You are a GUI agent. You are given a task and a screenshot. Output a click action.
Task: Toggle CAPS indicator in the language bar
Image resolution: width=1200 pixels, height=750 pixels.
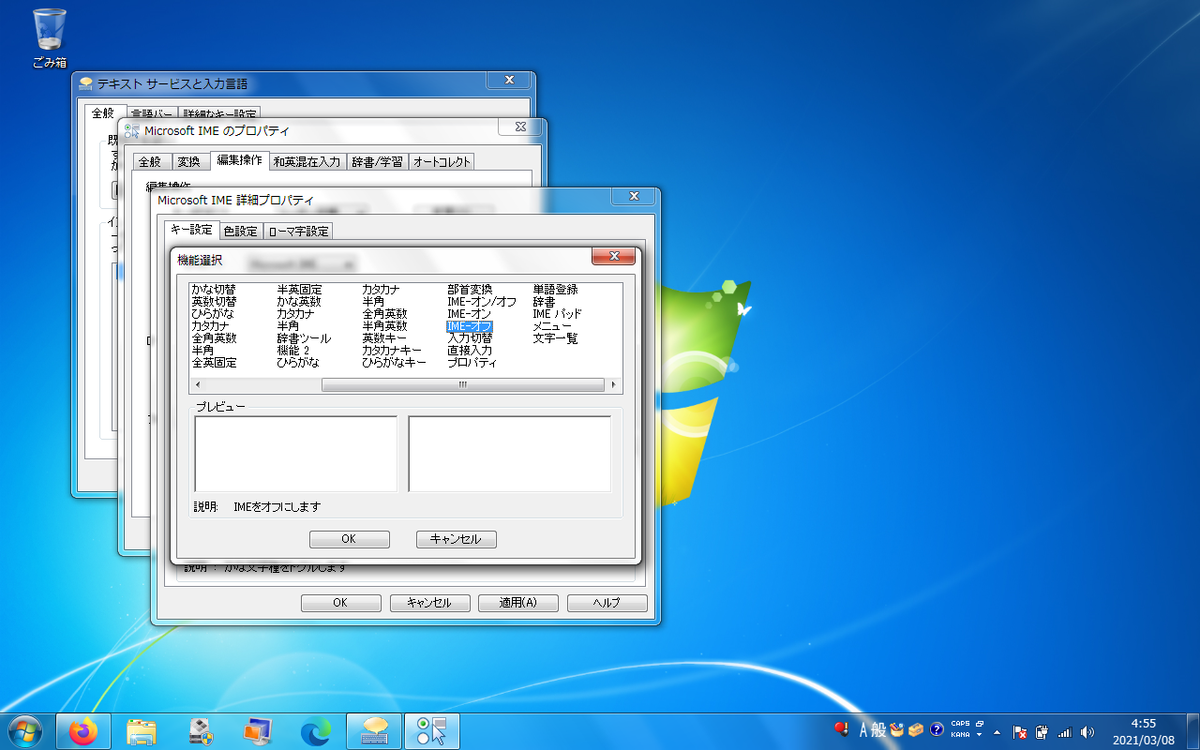coord(960,723)
